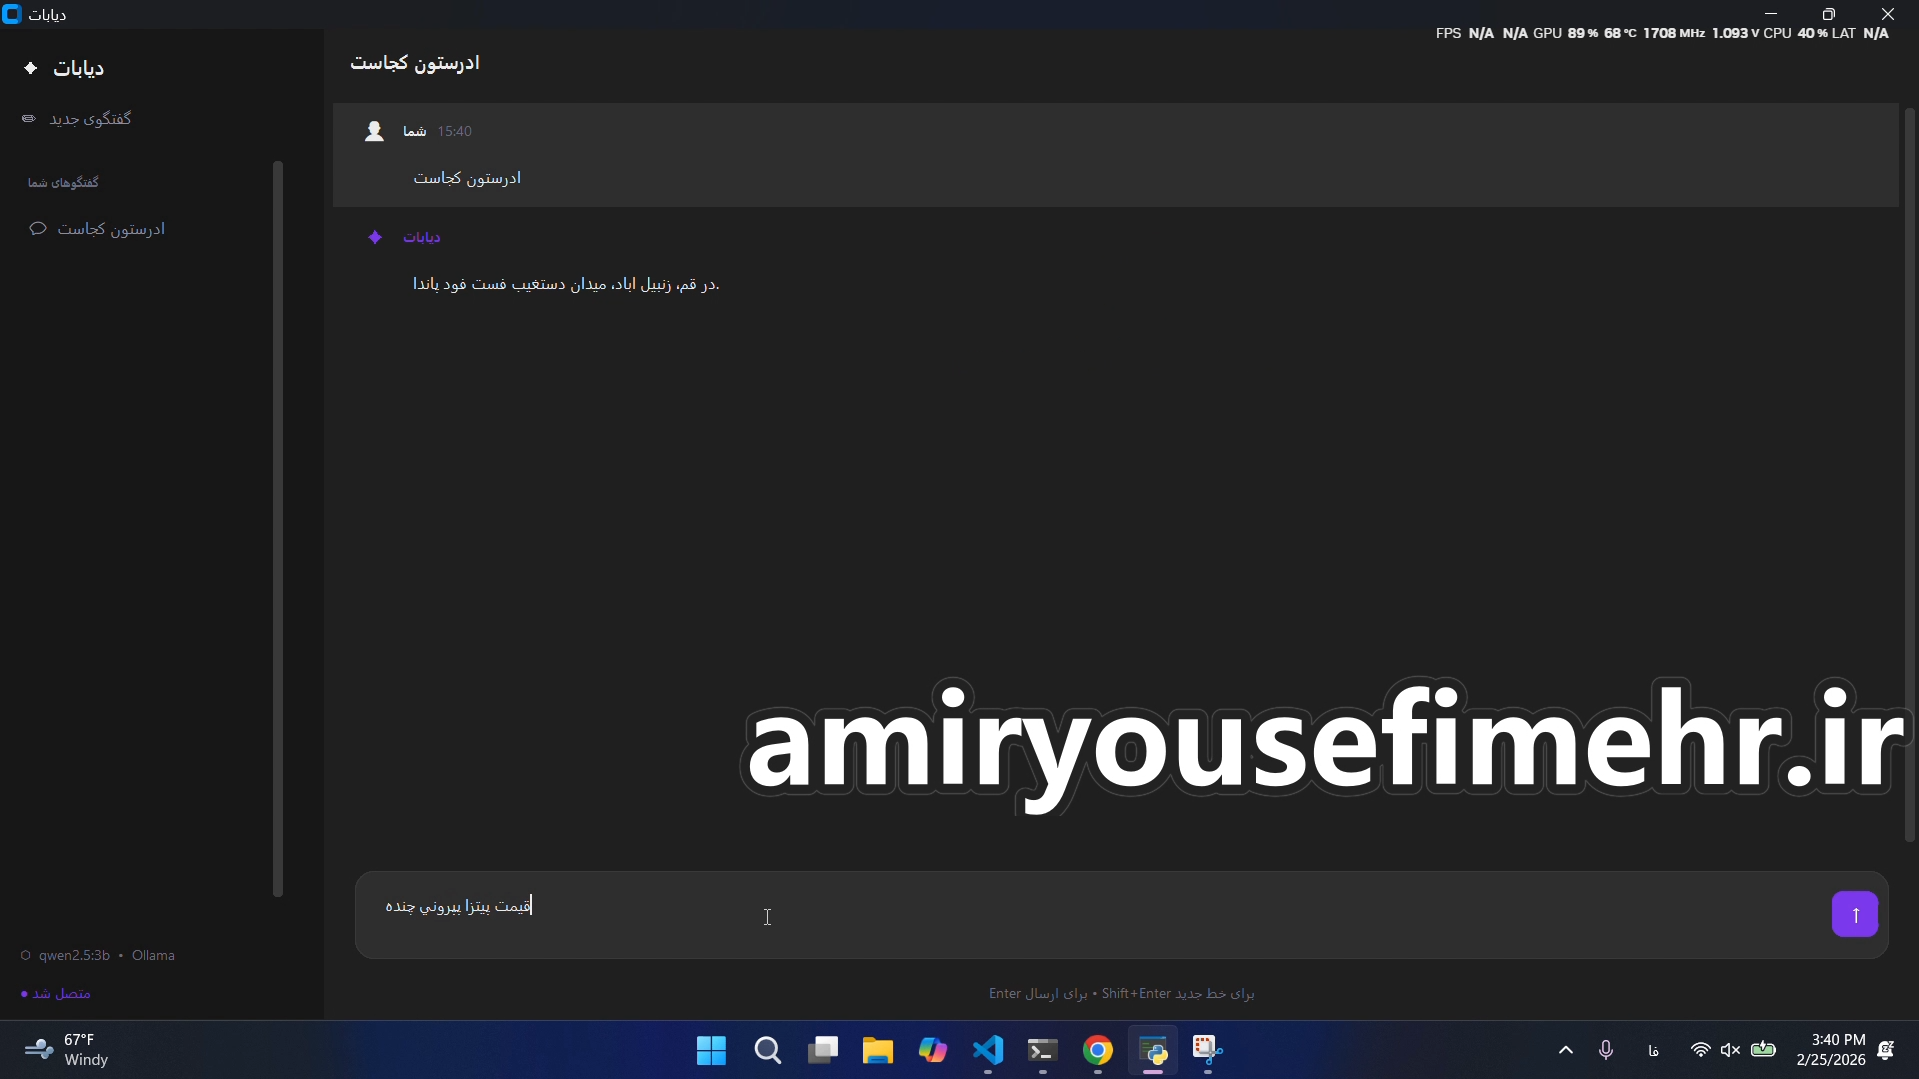Click the assistant reply text about قم

click(566, 284)
